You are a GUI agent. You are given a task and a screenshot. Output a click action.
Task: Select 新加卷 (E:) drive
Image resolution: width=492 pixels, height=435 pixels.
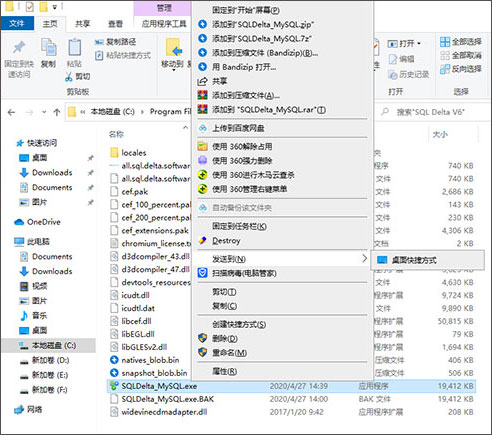click(44, 375)
